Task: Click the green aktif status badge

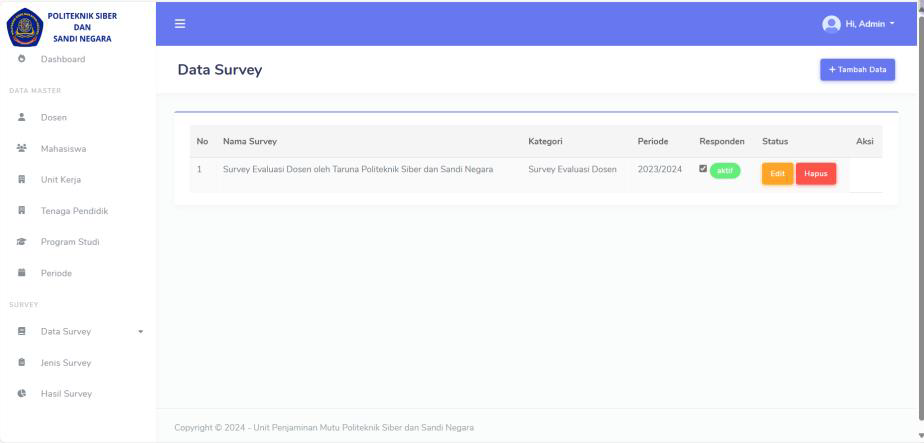Action: tap(725, 171)
